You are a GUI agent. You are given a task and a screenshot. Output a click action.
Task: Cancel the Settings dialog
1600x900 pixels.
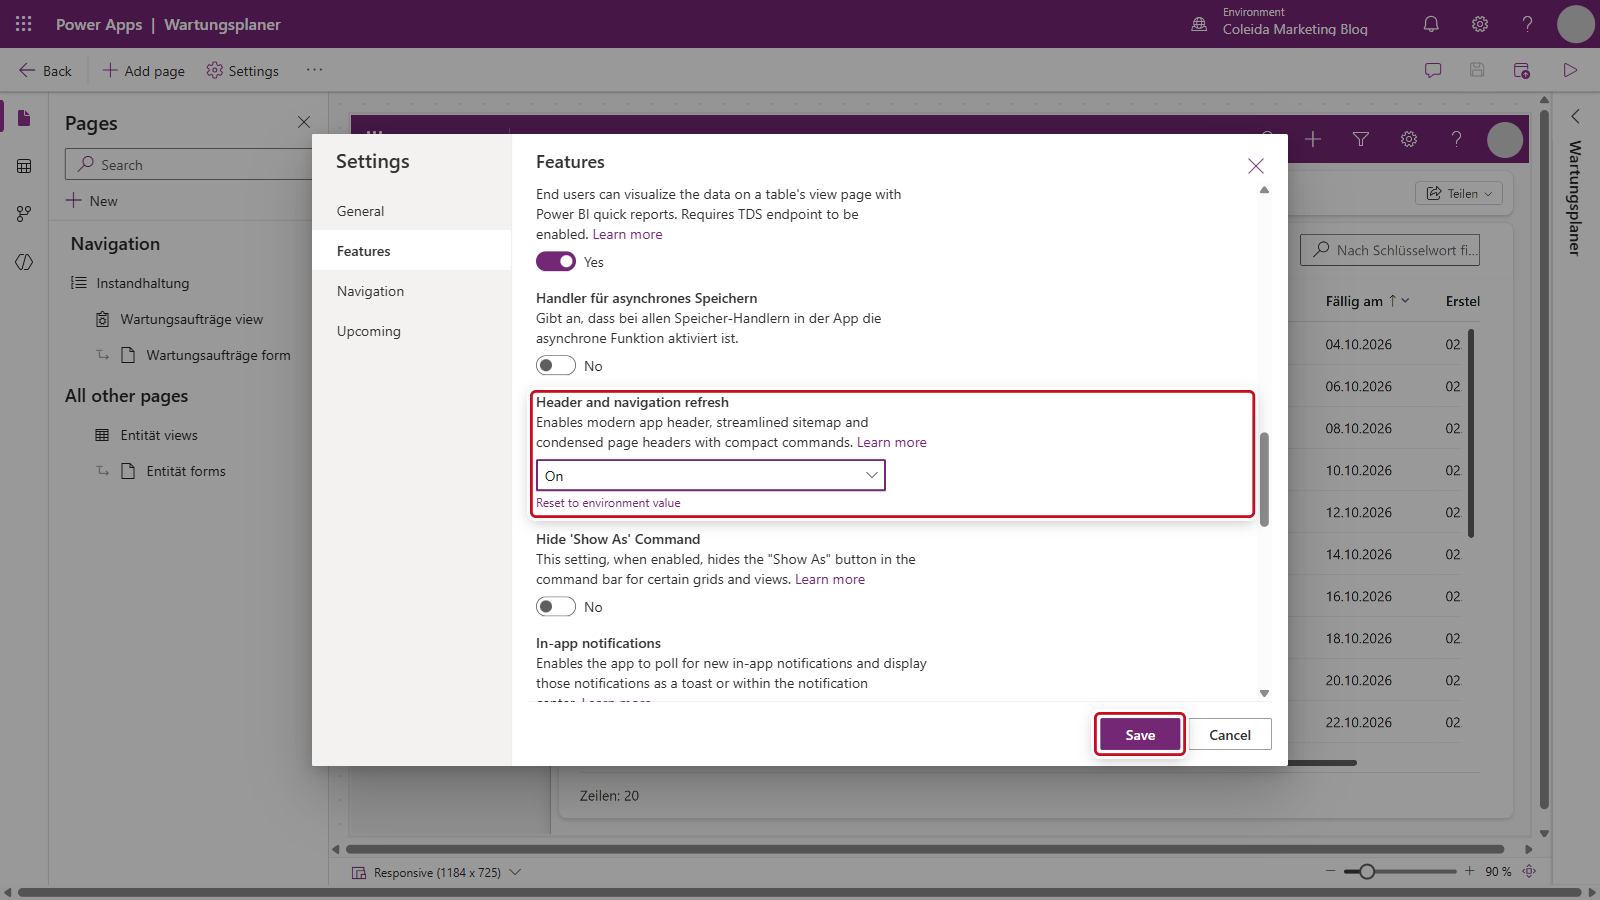(x=1230, y=735)
